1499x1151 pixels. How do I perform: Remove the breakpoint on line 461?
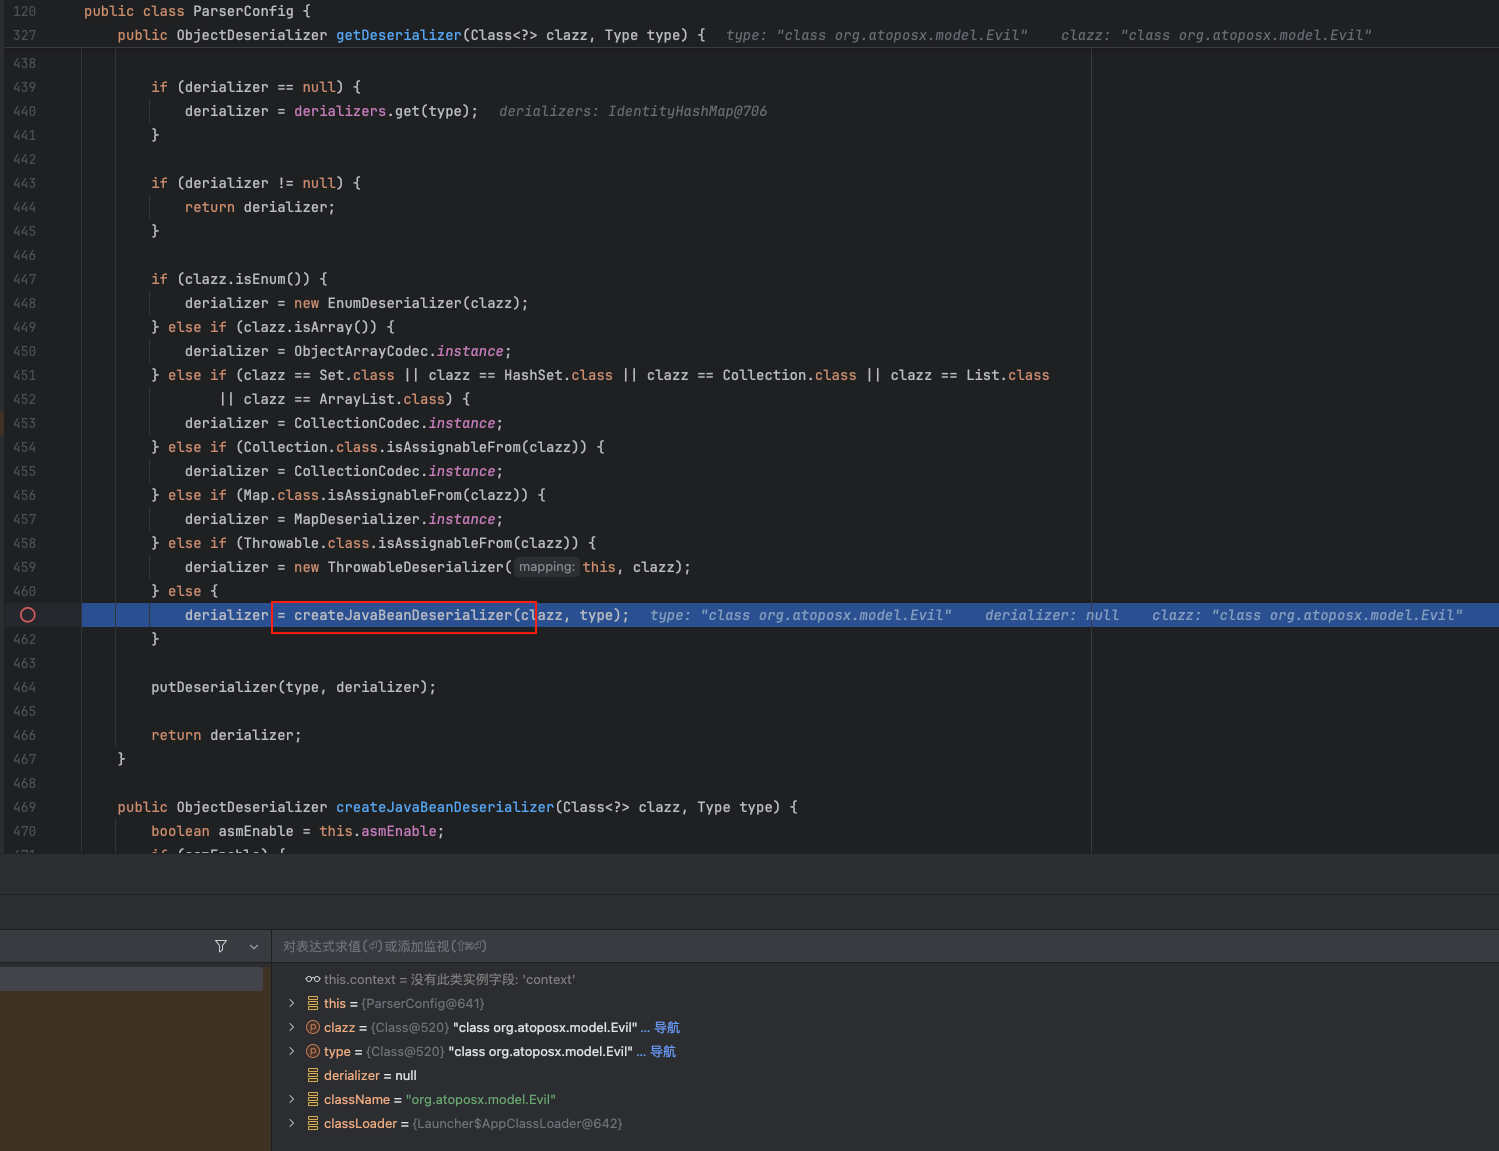[x=28, y=615]
